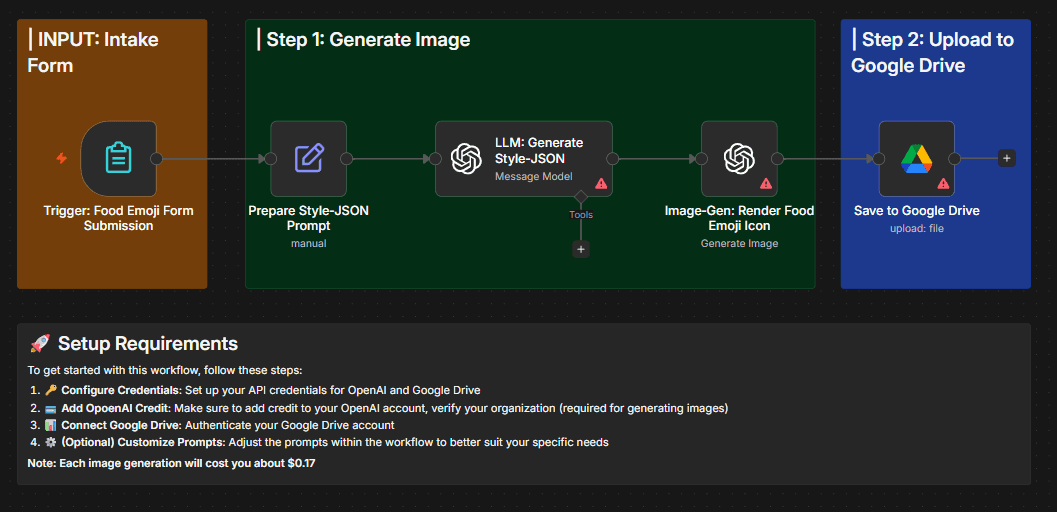Click the gear emoji at Customize Prompts
The width and height of the screenshot is (1057, 512).
51,443
